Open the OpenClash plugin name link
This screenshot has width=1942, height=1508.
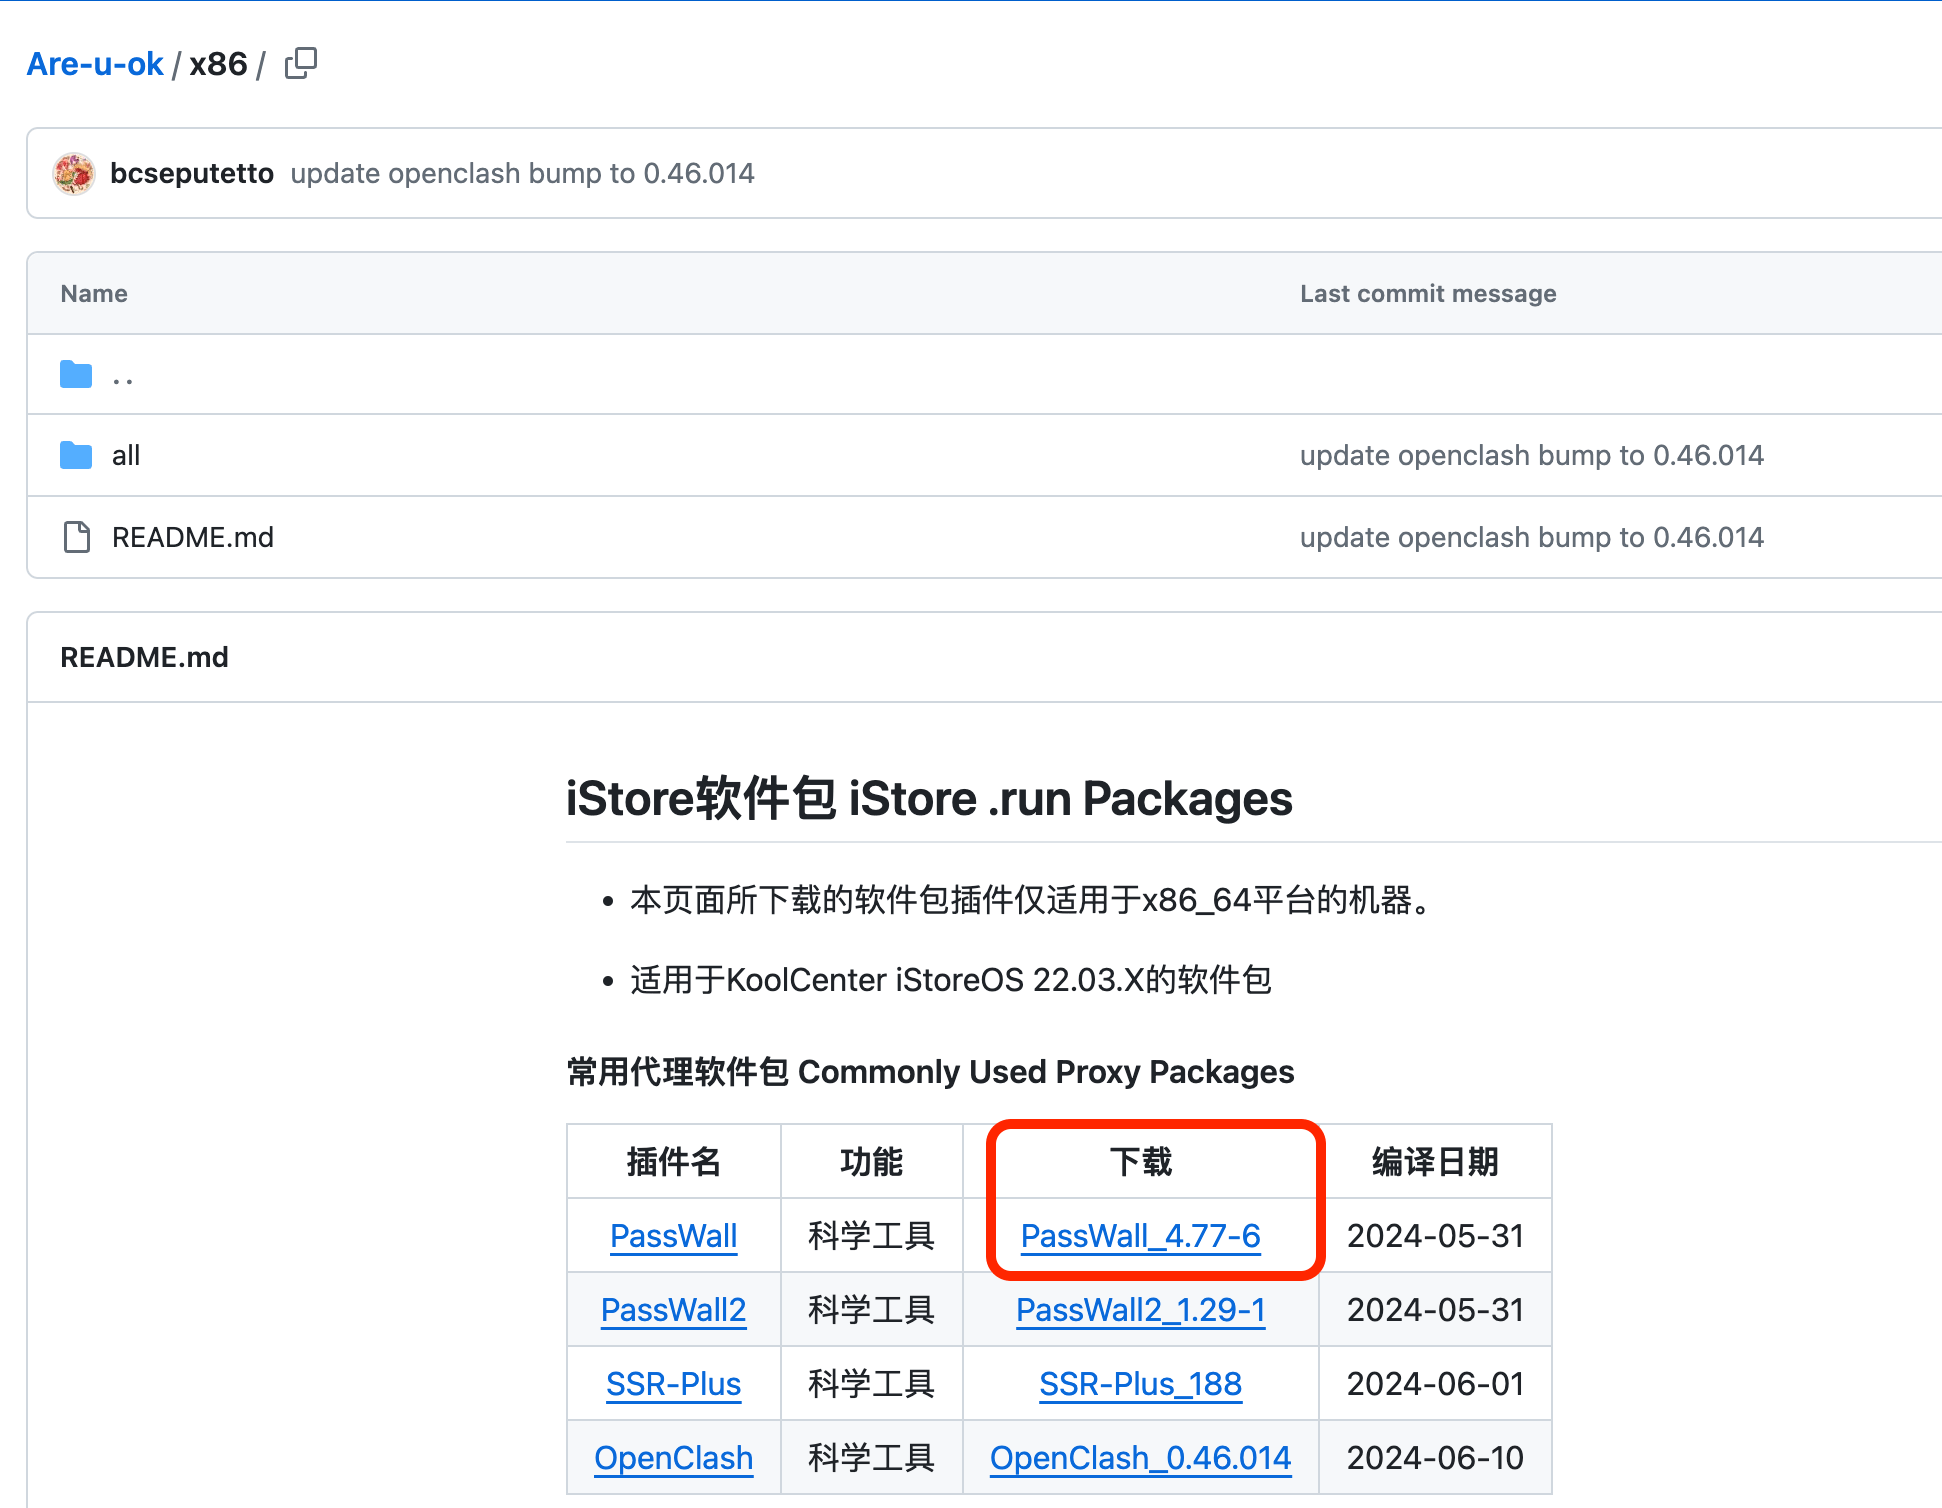click(673, 1458)
